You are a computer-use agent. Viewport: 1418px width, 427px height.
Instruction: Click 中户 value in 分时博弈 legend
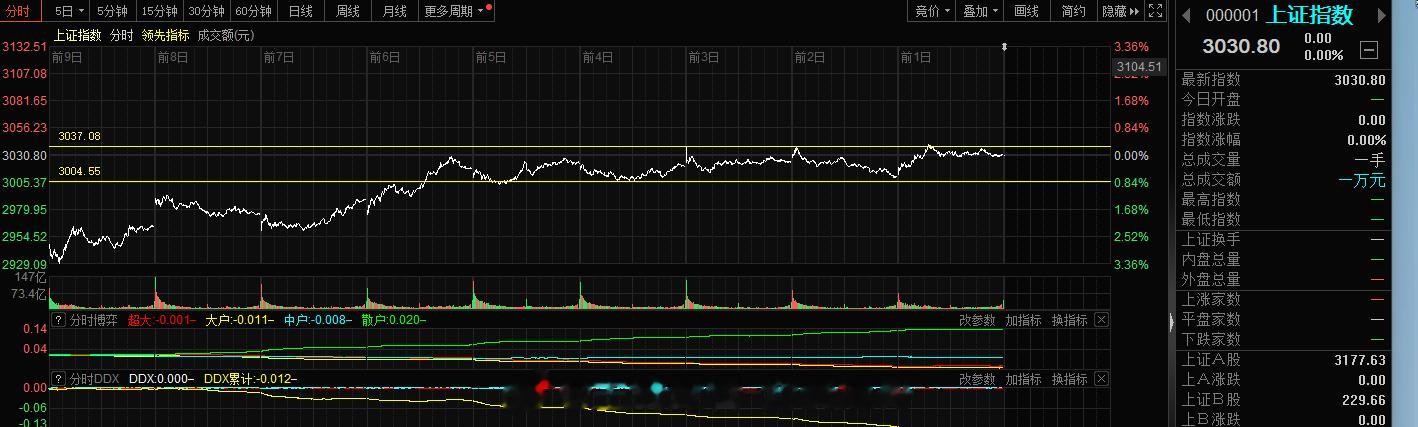pos(317,321)
